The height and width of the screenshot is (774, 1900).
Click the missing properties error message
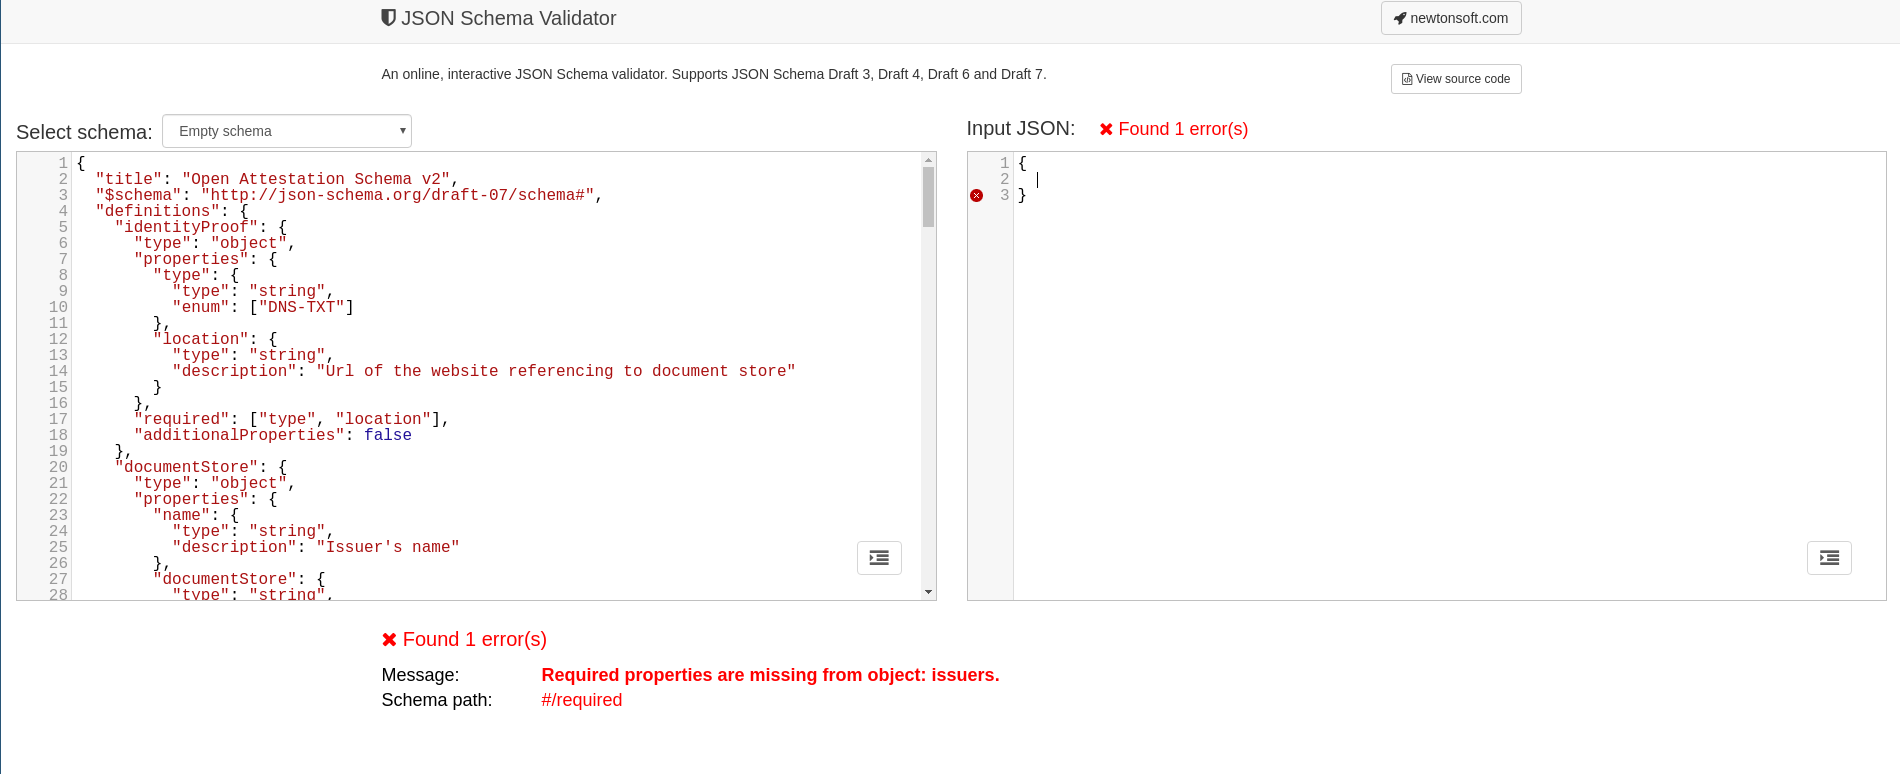click(770, 675)
